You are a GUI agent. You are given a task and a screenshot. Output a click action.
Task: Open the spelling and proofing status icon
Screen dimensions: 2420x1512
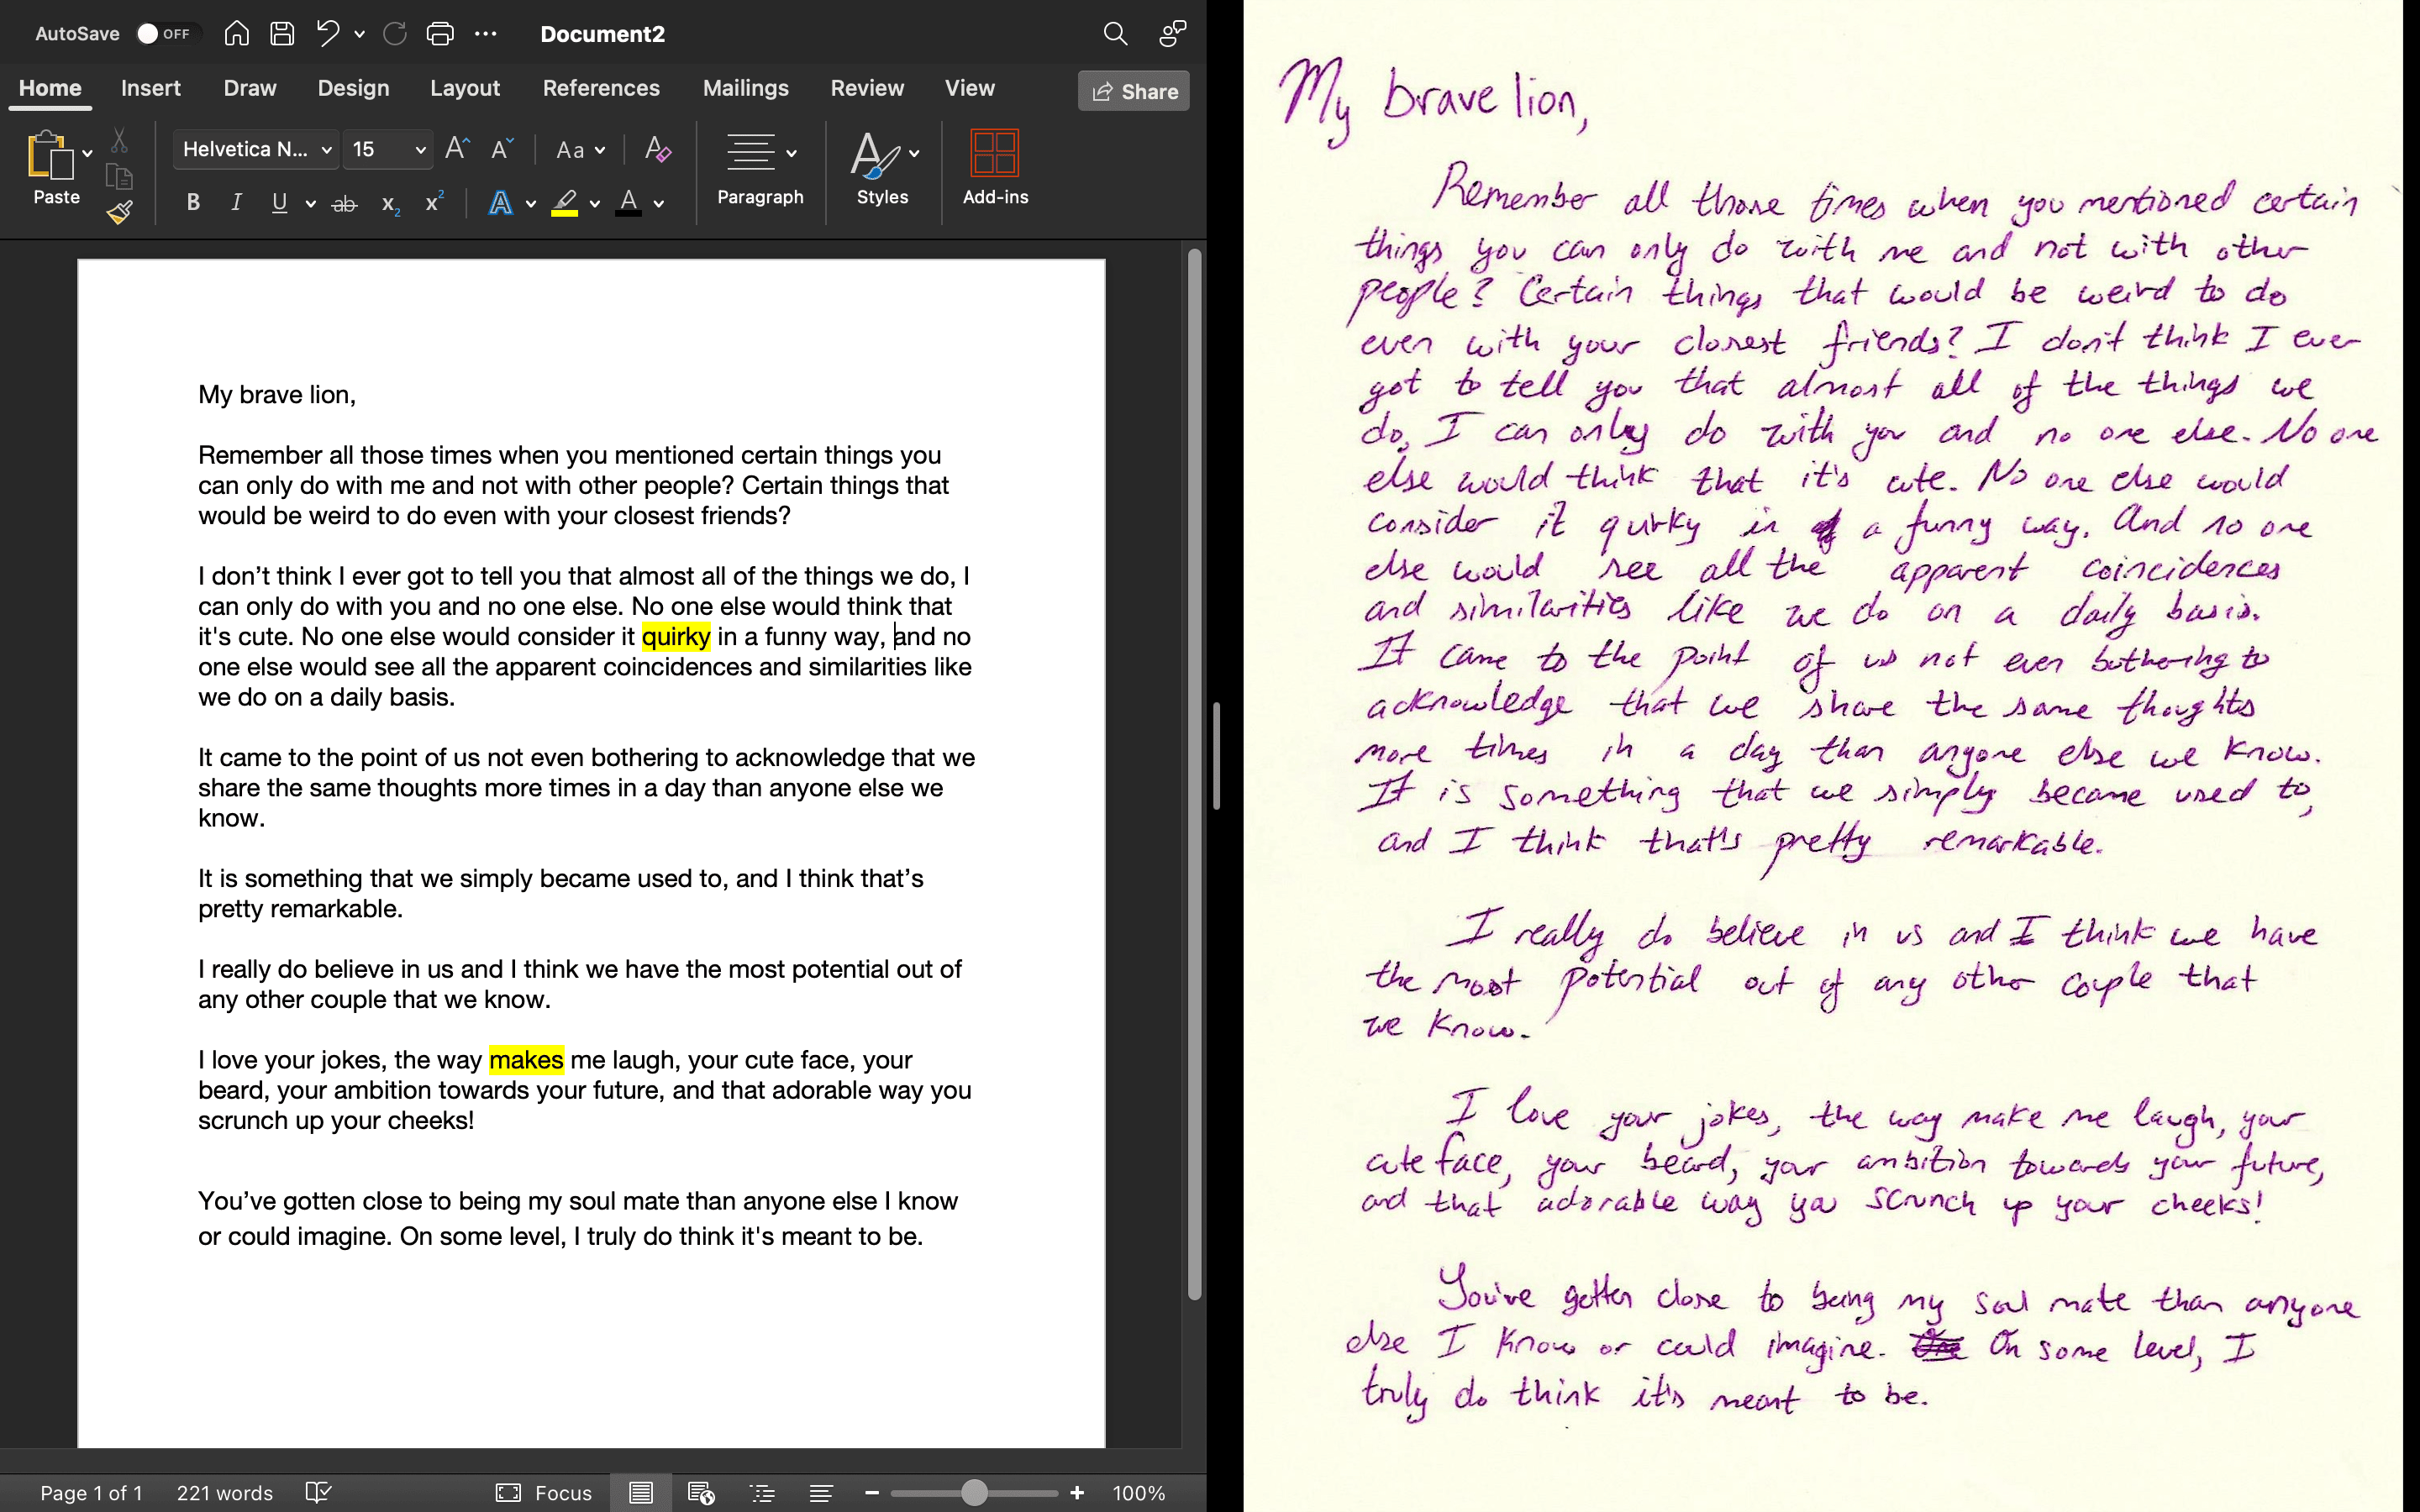318,1492
